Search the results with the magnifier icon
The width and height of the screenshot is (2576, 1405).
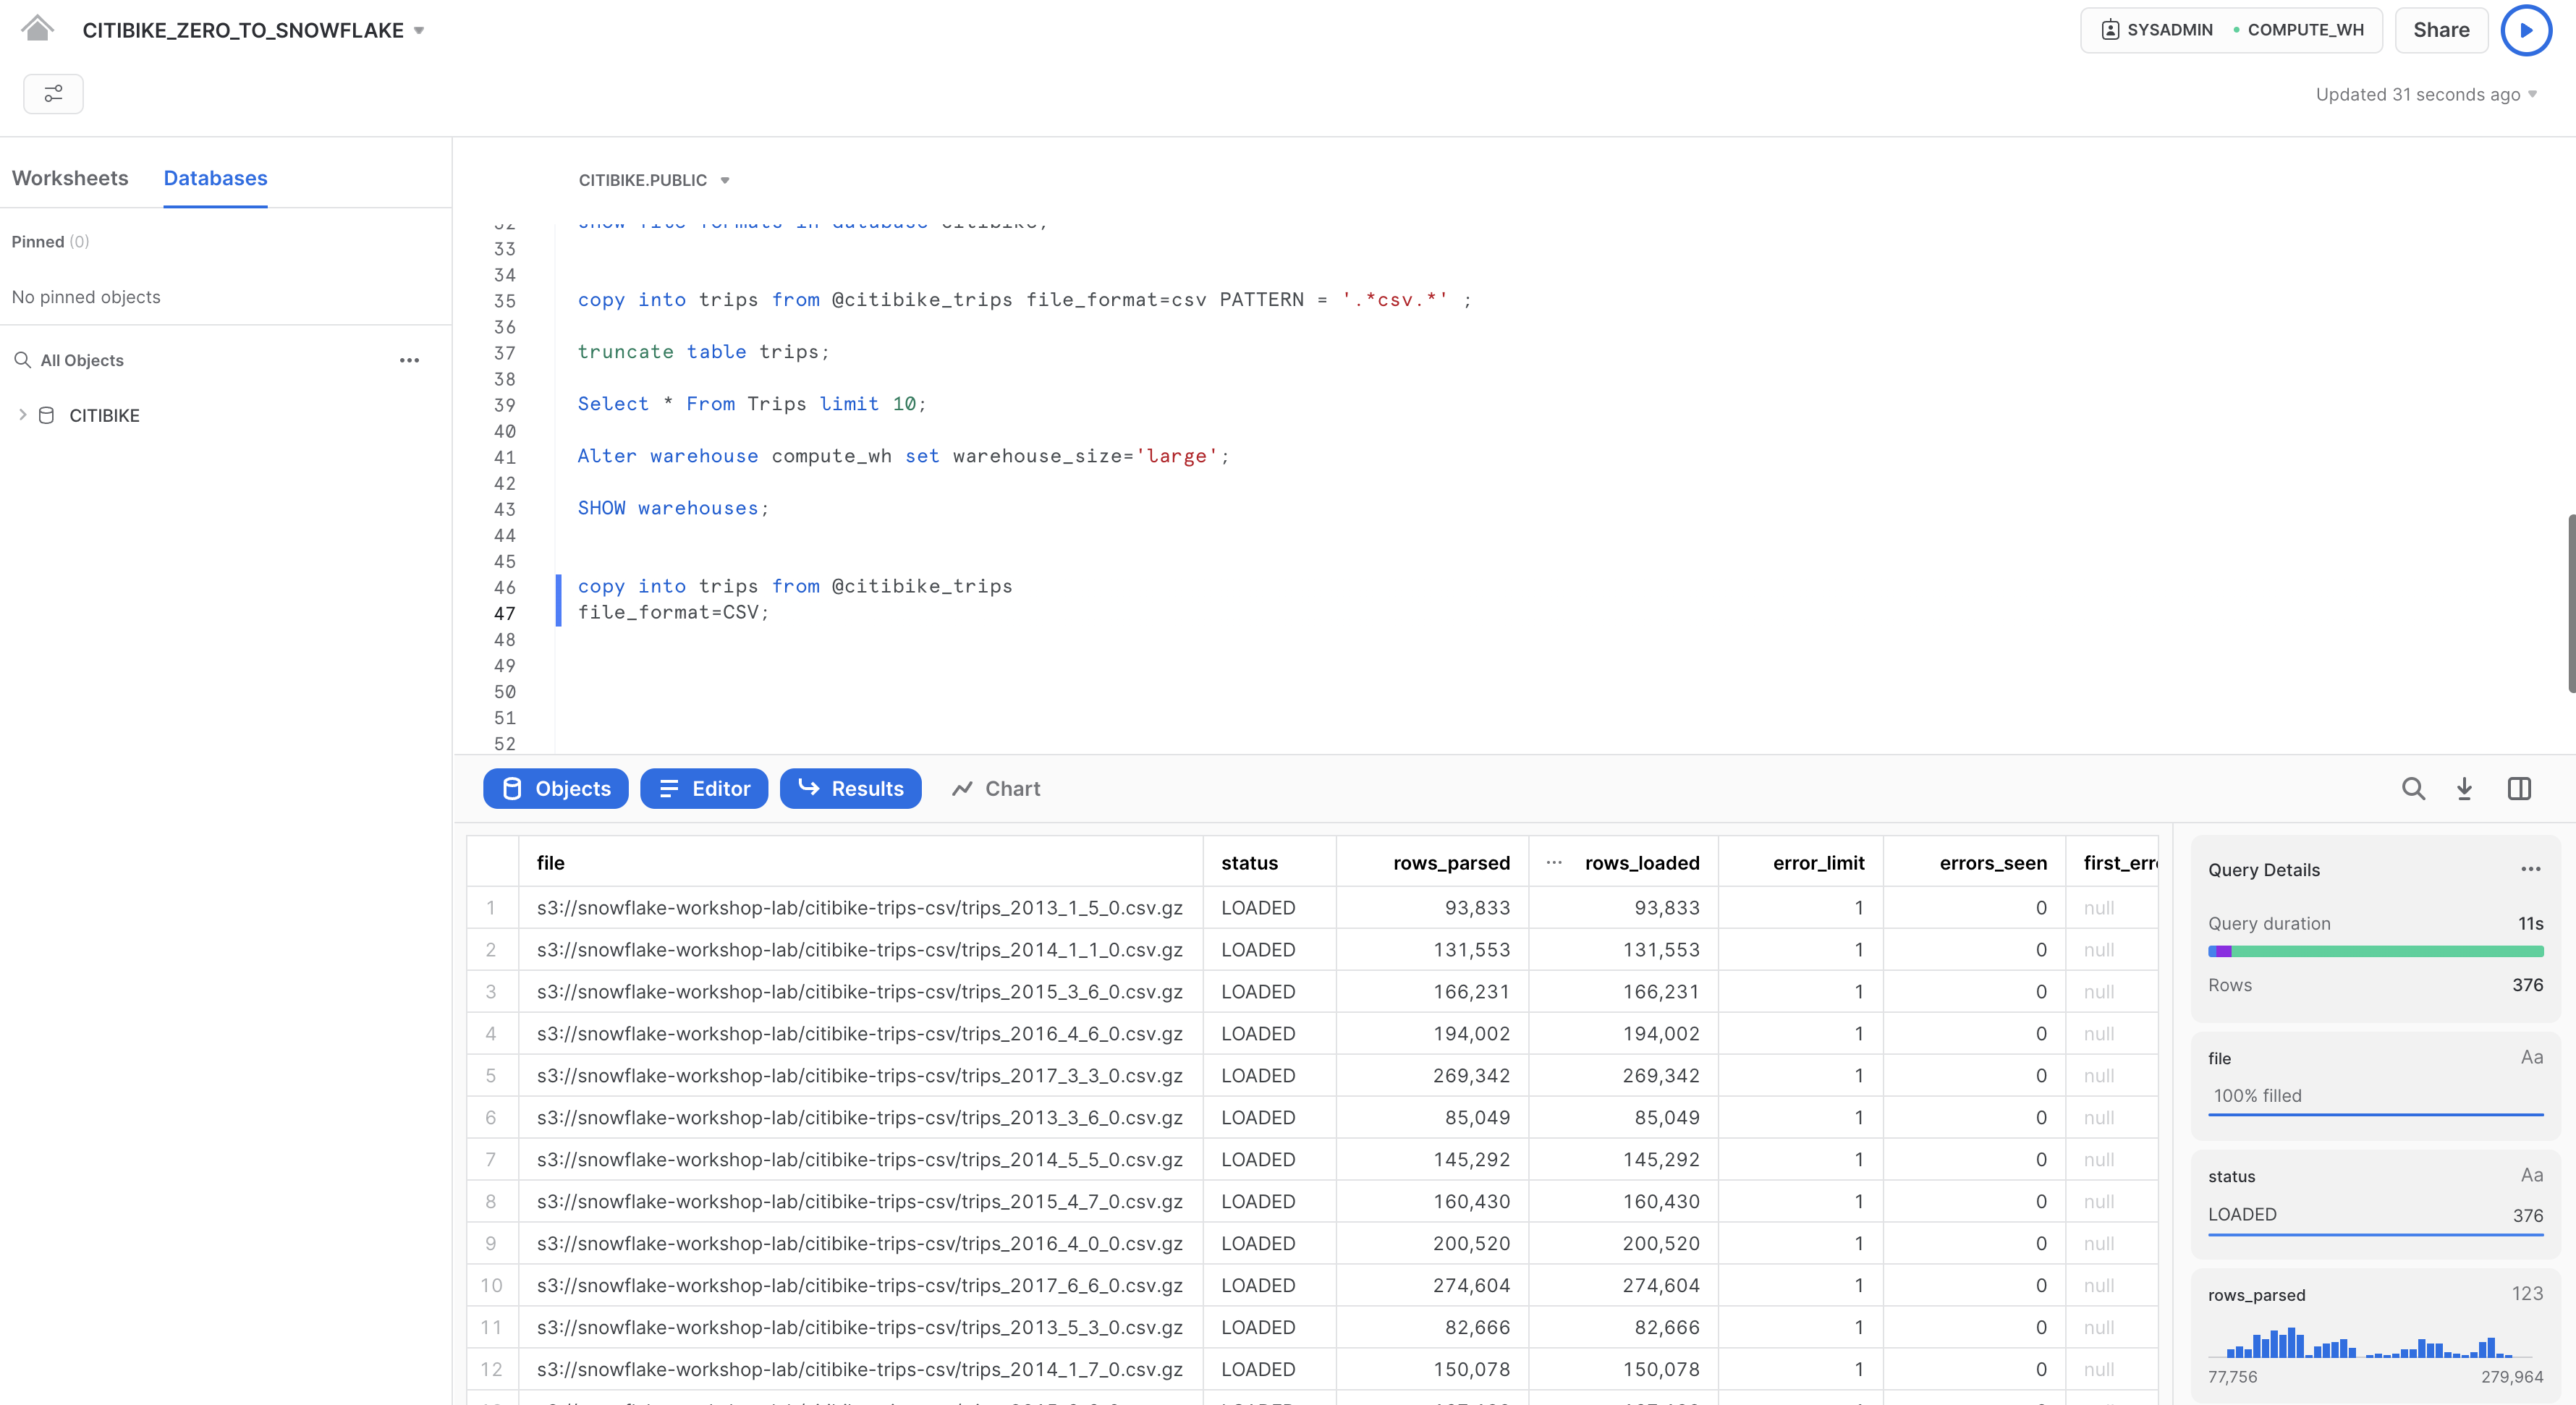pyautogui.click(x=2413, y=789)
